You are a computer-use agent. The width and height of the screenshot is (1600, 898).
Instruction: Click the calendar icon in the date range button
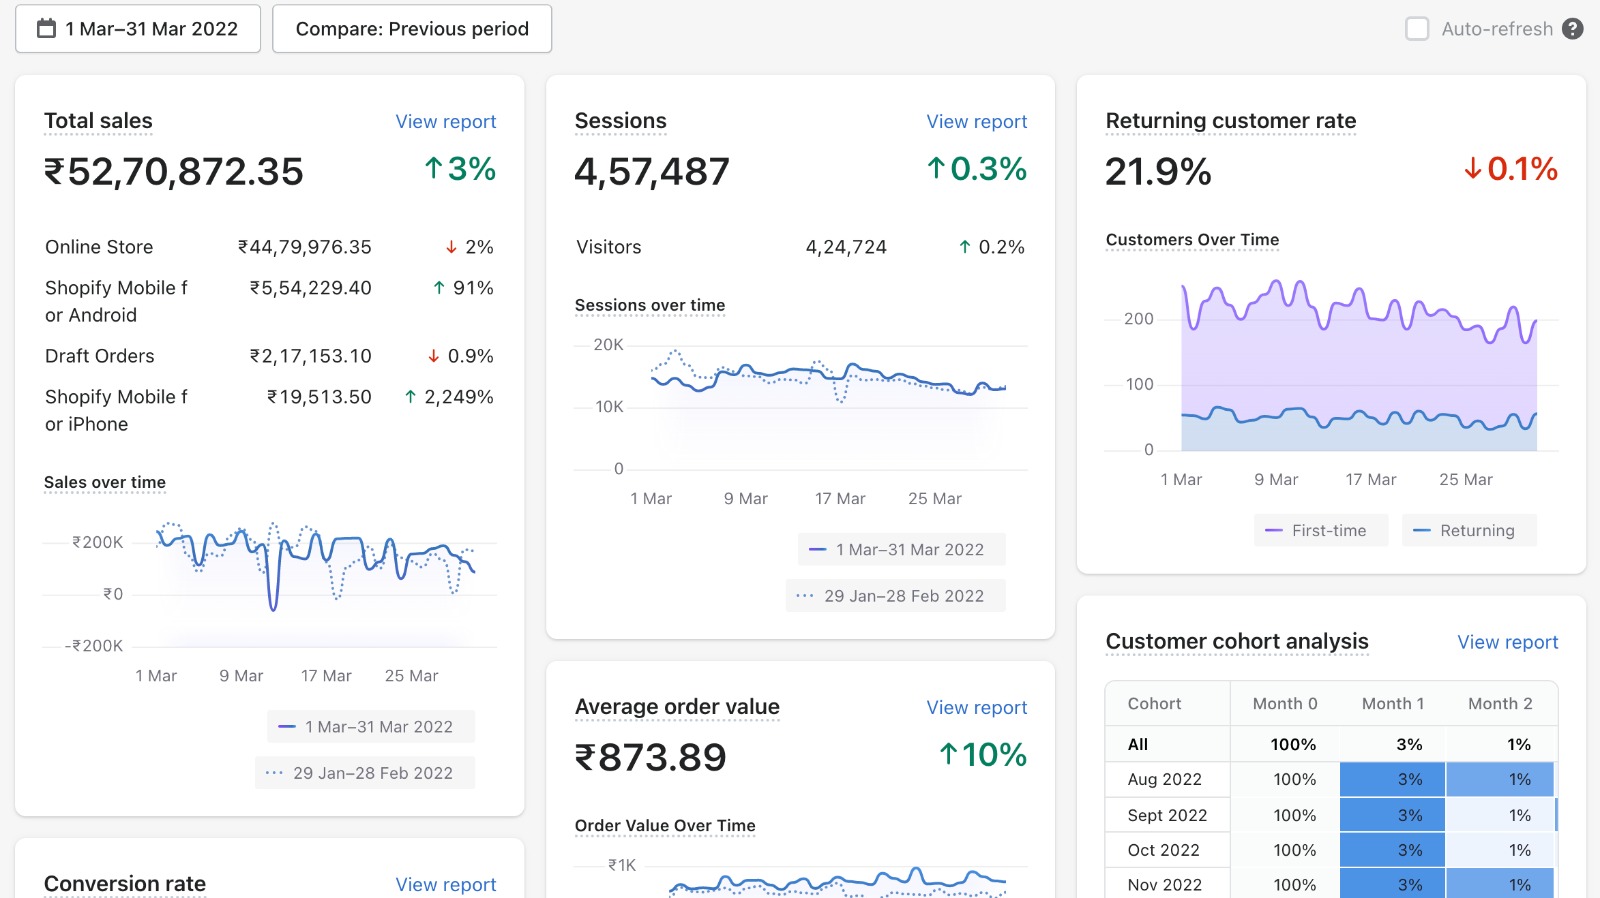click(46, 29)
